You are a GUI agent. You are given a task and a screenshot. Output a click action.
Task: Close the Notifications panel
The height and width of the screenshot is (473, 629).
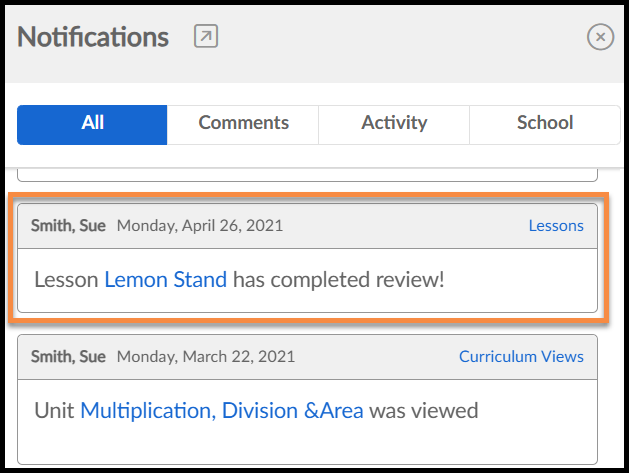tap(599, 38)
